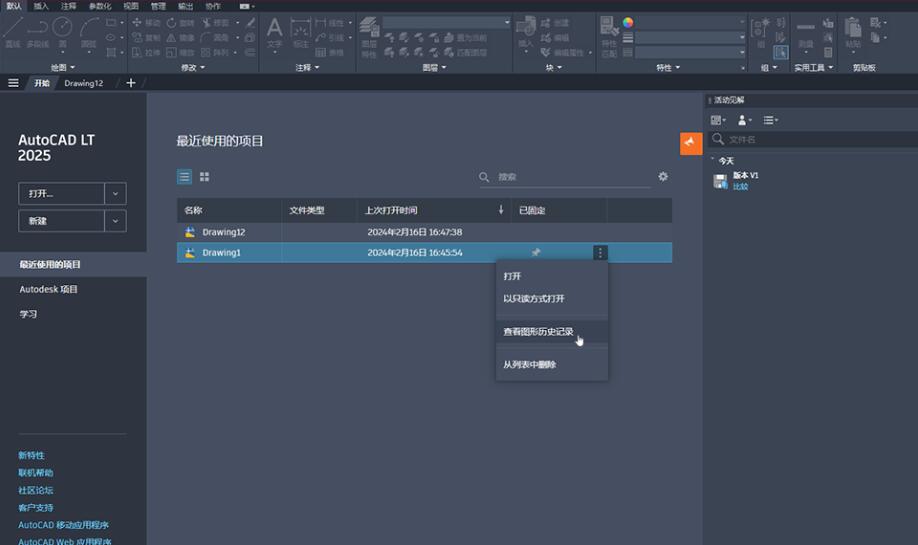Click the Array (阵列) tool icon
918x545 pixels.
[206, 53]
